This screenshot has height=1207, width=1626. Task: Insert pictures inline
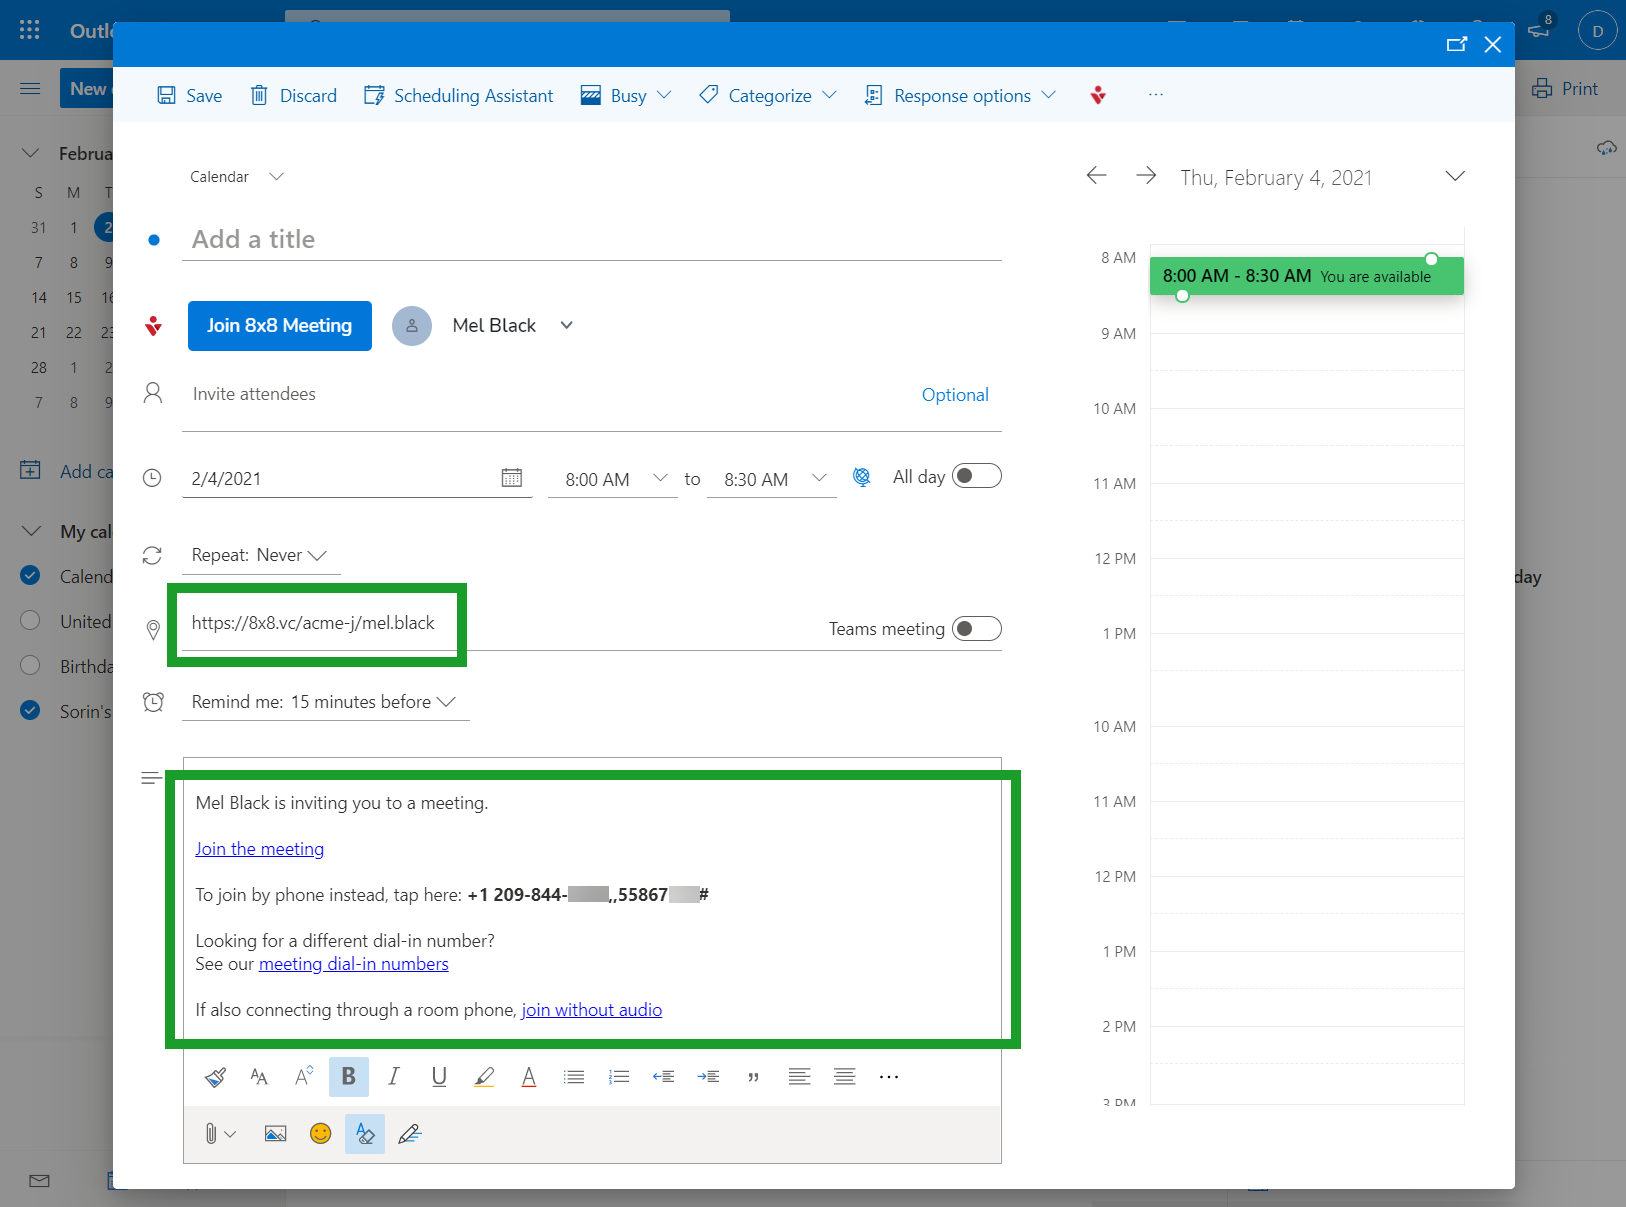click(x=275, y=1134)
